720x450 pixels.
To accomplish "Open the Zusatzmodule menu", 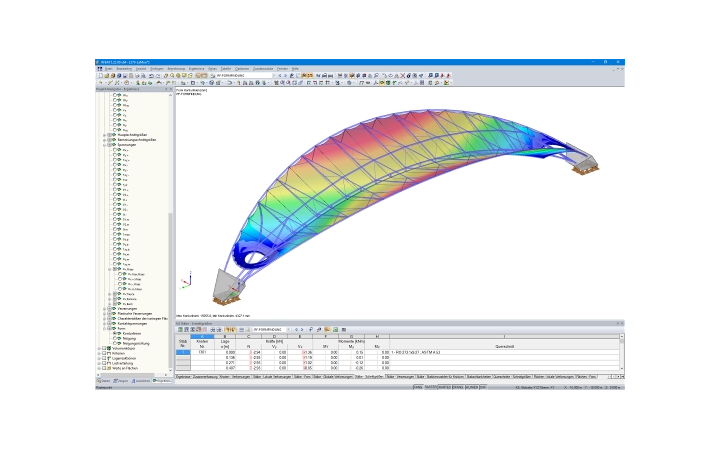I will (x=263, y=68).
